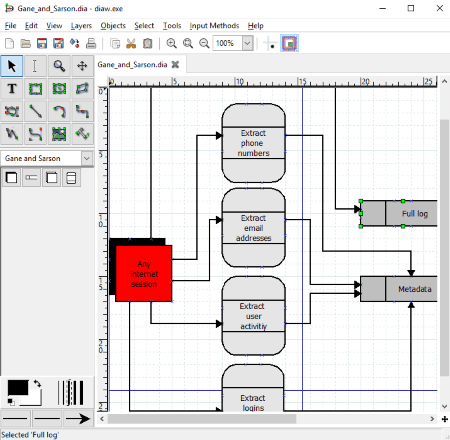
Task: Toggle object snapping button
Action: 289,43
